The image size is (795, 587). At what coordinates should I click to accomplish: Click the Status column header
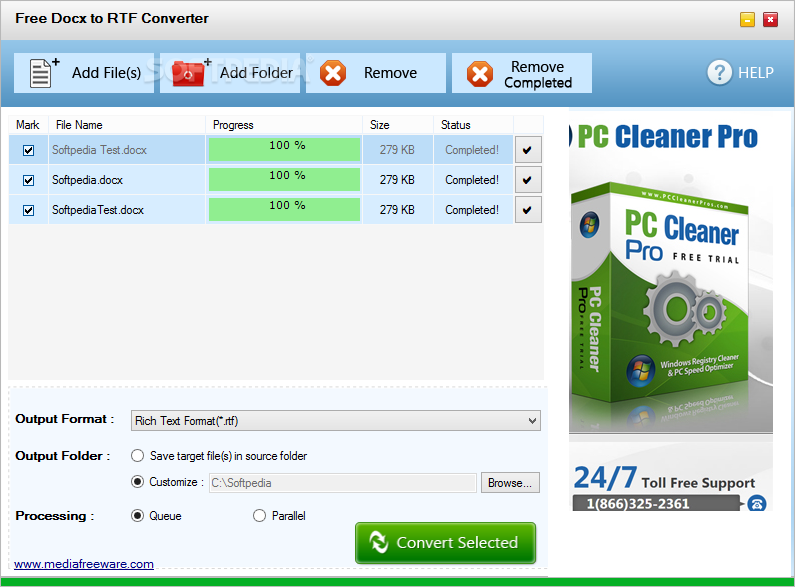(474, 125)
